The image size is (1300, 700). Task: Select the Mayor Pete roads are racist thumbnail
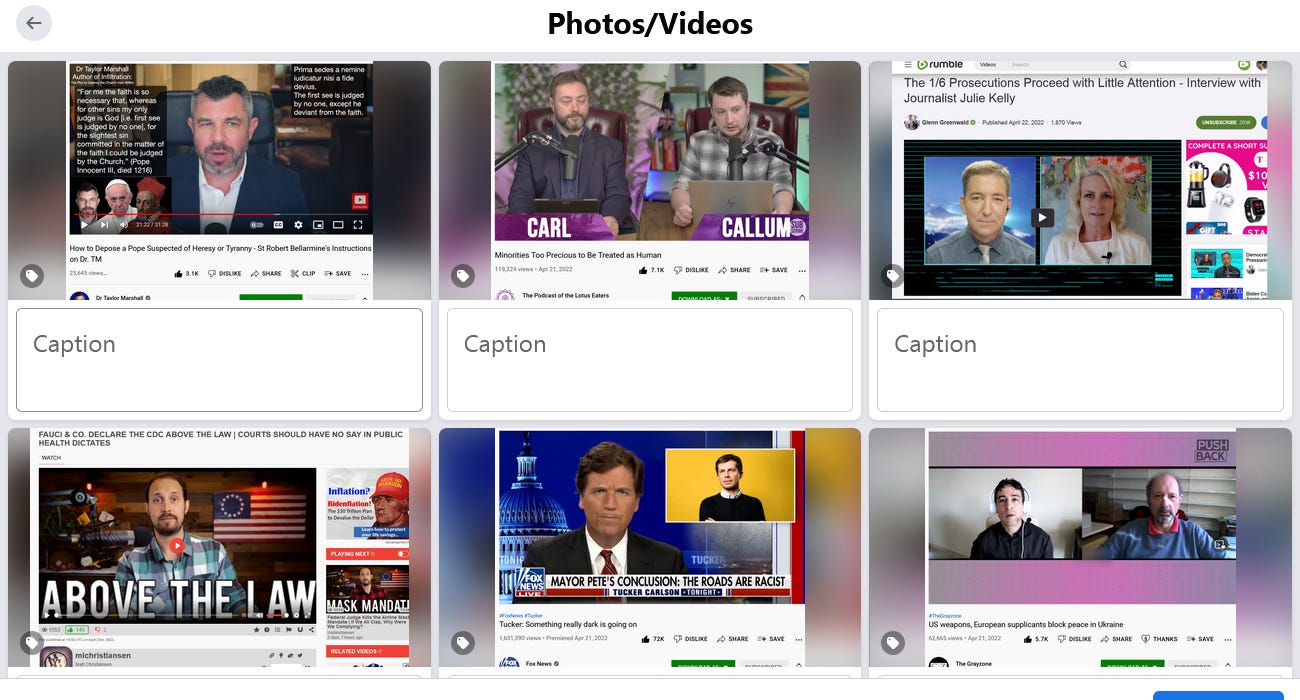tap(650, 547)
